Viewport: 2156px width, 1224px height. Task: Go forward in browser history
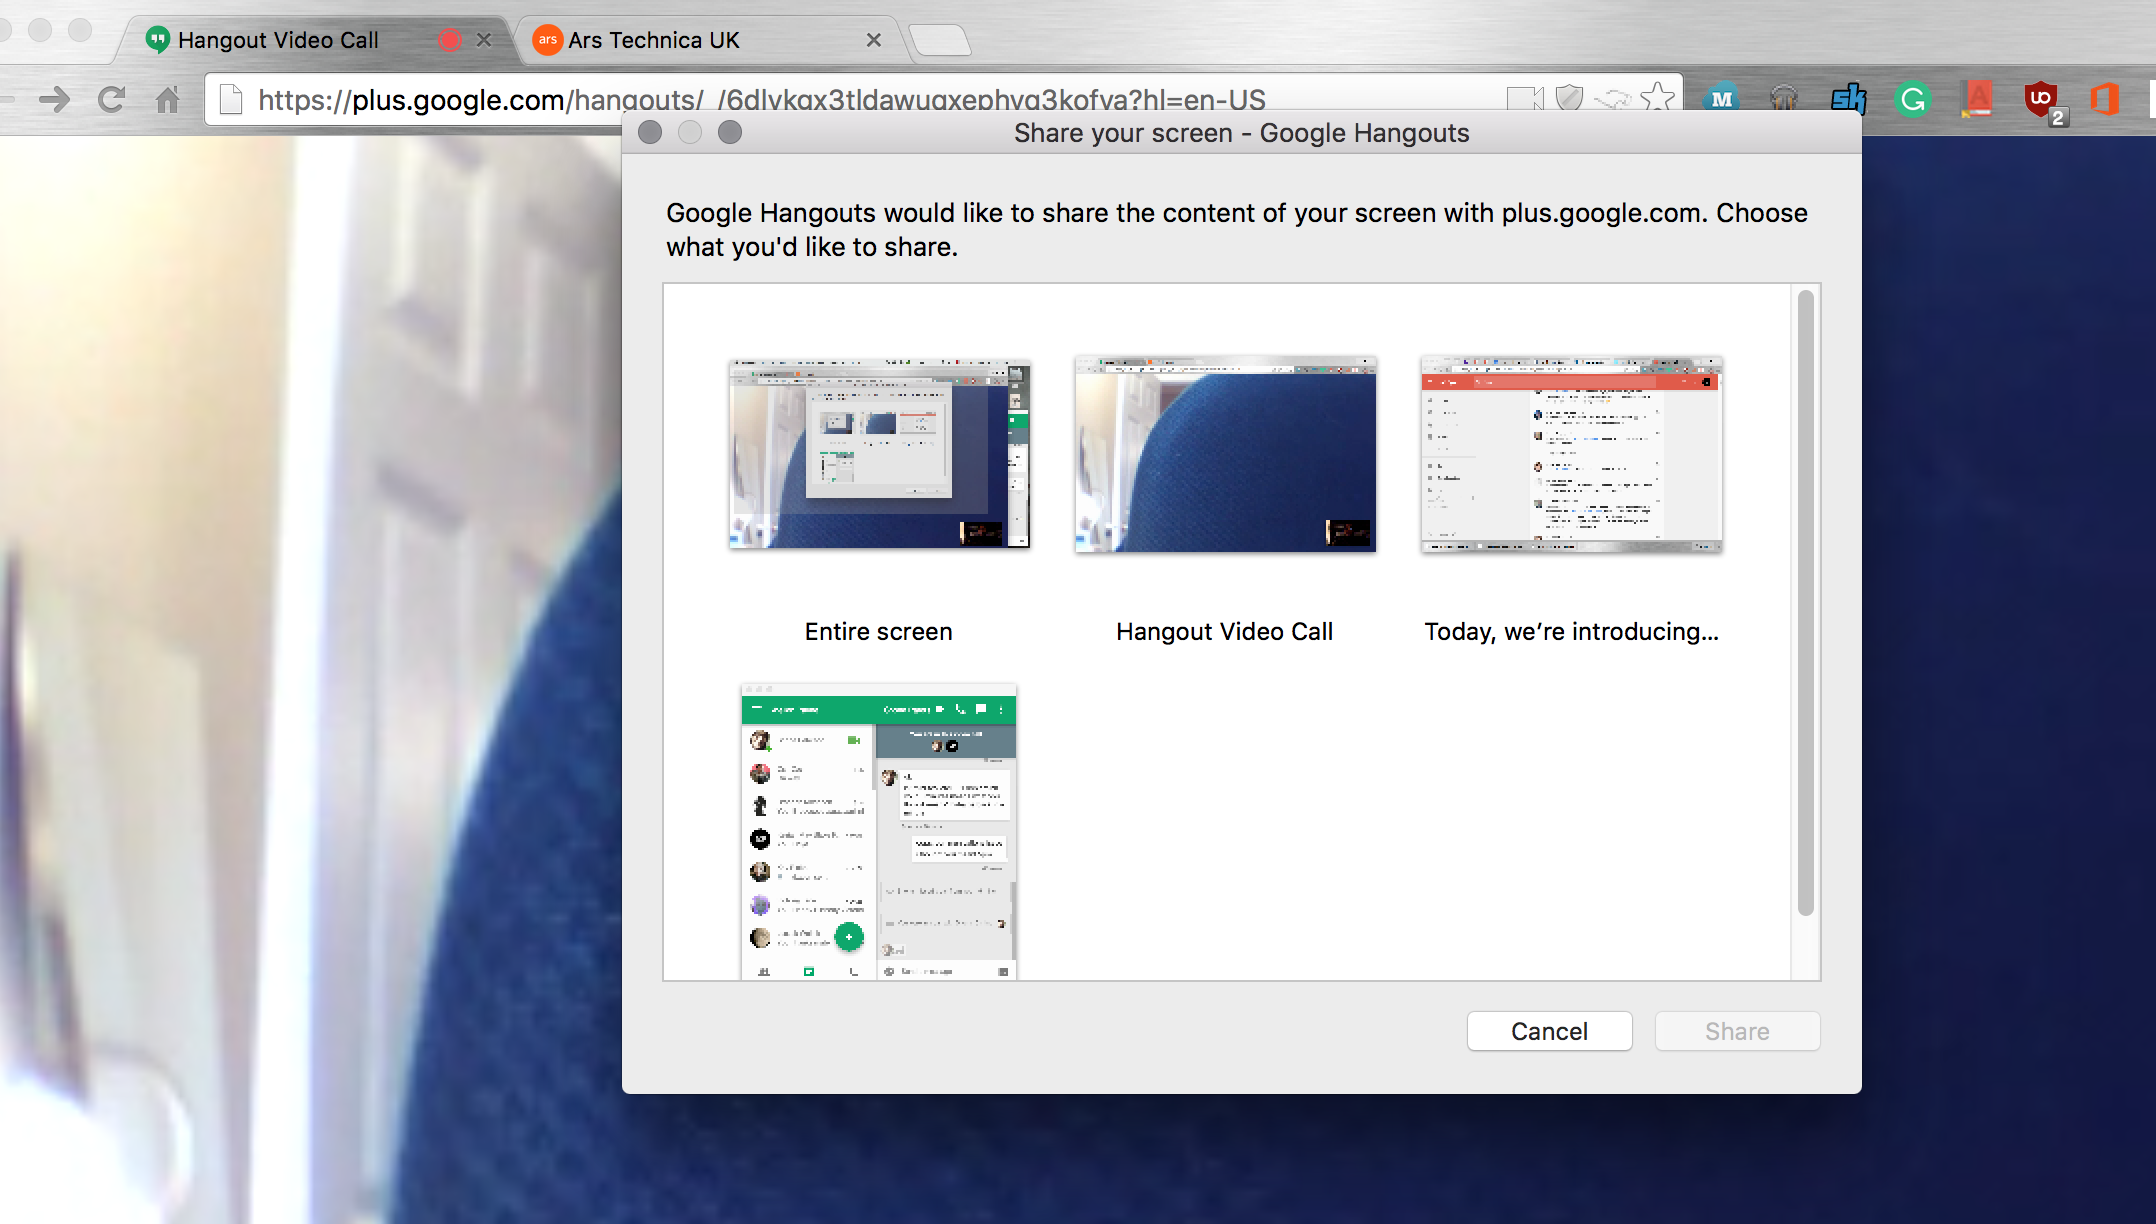pyautogui.click(x=56, y=99)
